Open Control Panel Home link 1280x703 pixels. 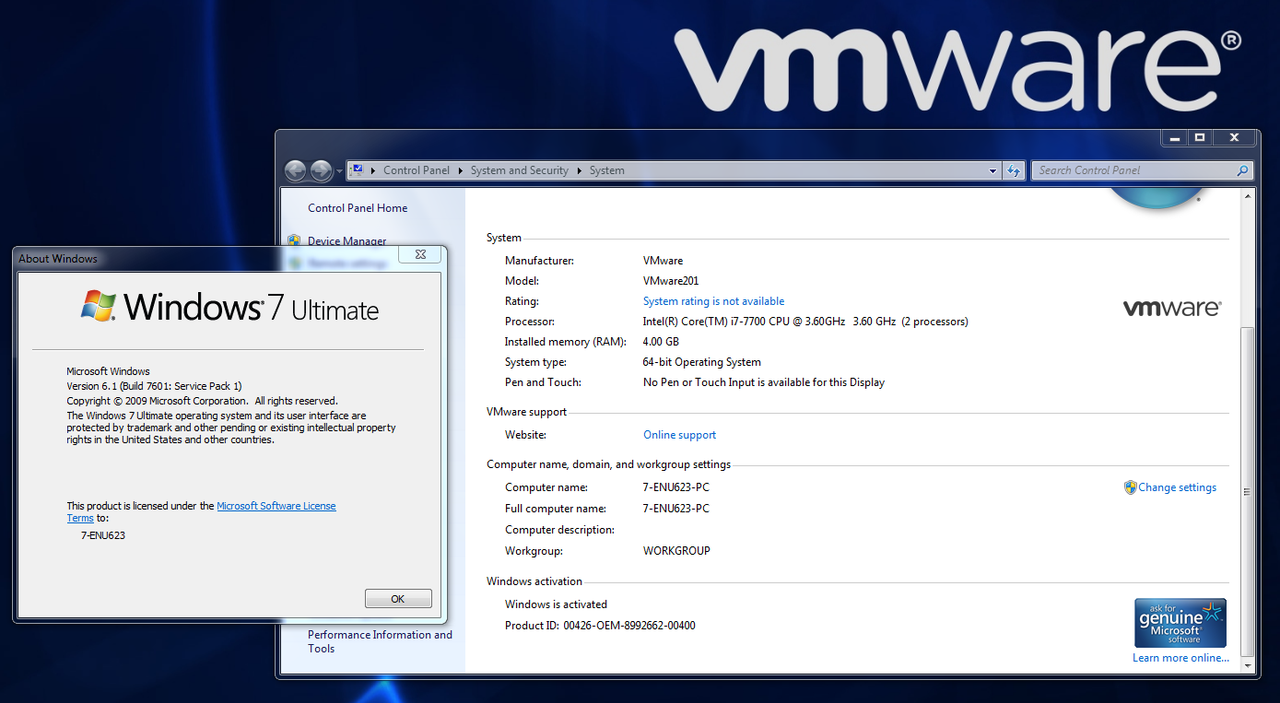click(357, 208)
